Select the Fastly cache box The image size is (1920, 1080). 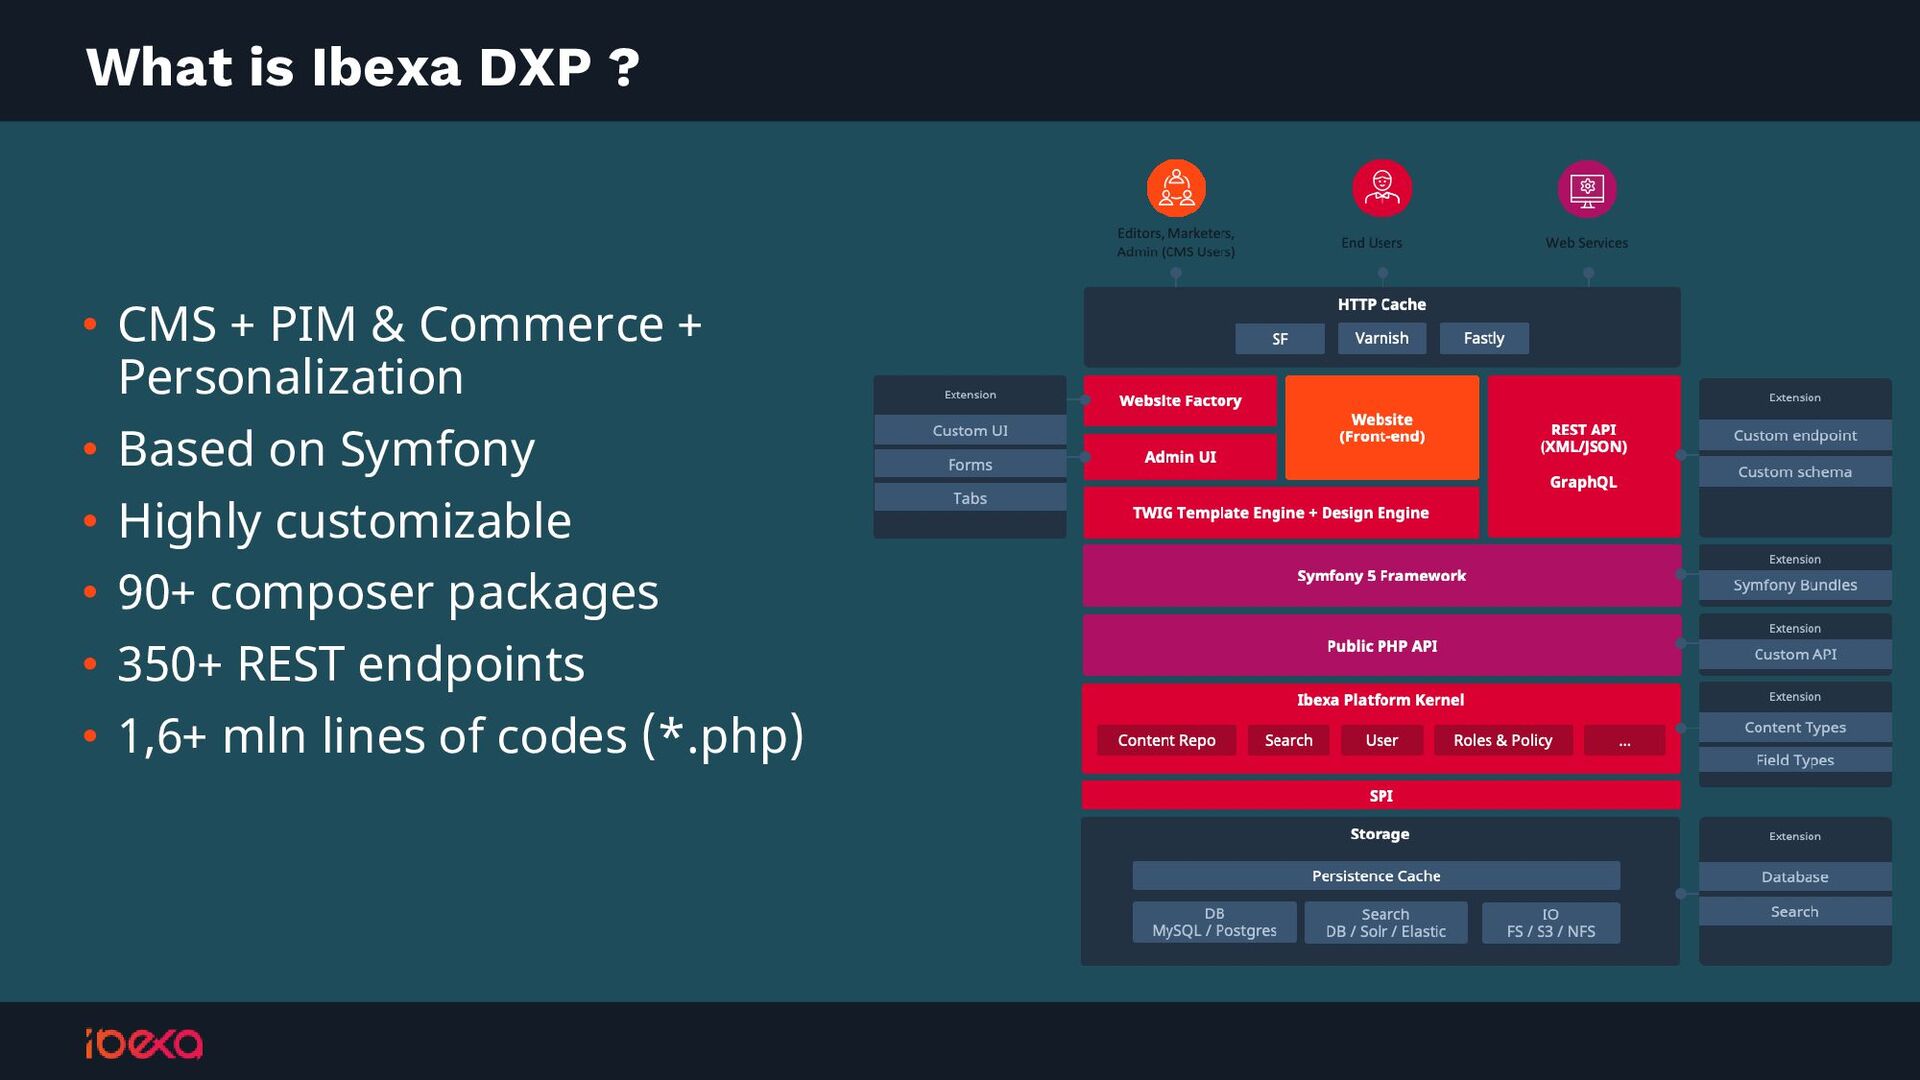point(1484,338)
